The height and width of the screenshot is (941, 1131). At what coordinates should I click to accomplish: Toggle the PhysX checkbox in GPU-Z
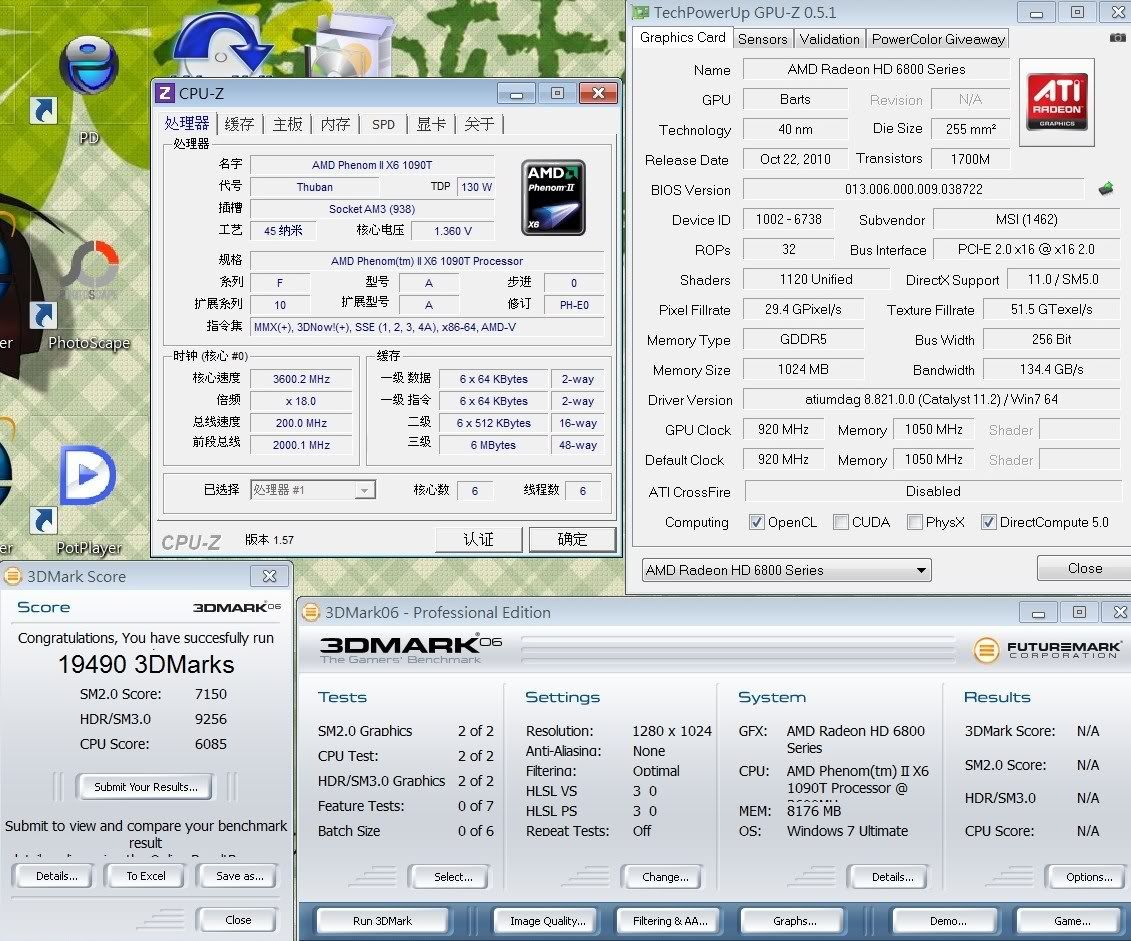pyautogui.click(x=915, y=522)
